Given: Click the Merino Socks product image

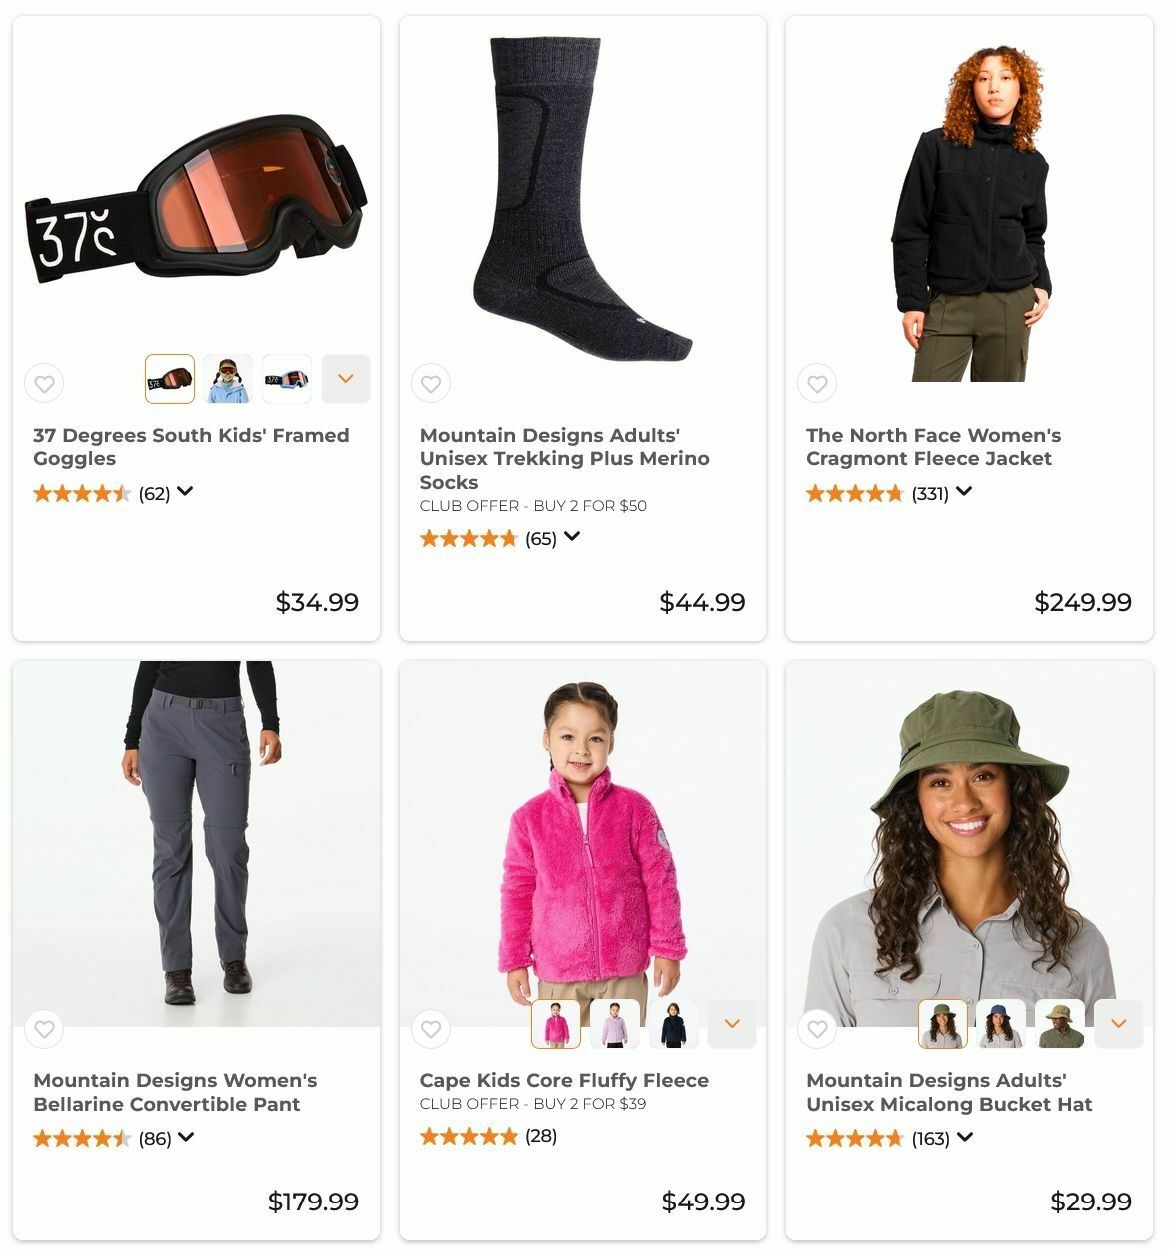Looking at the screenshot, I should (x=582, y=199).
